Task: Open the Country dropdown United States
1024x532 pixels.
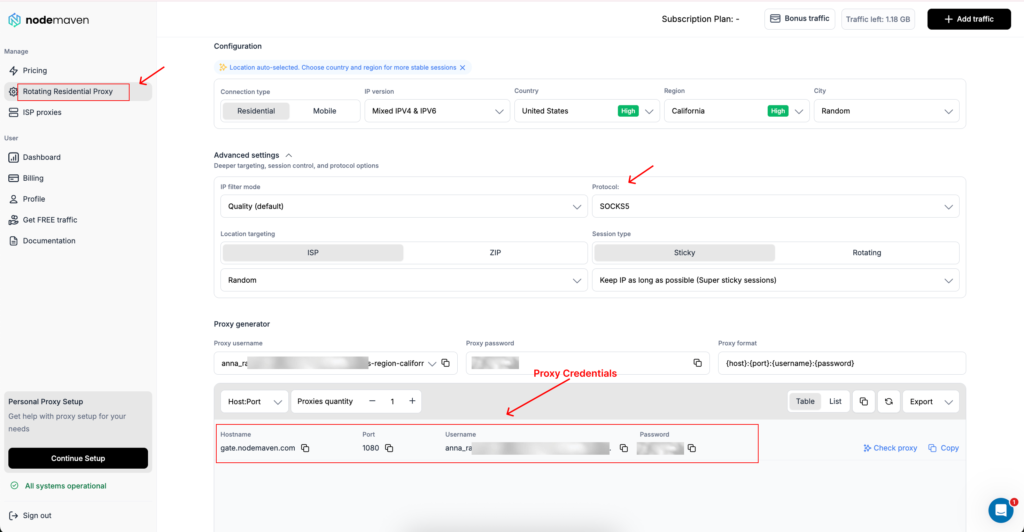Action: pyautogui.click(x=586, y=111)
